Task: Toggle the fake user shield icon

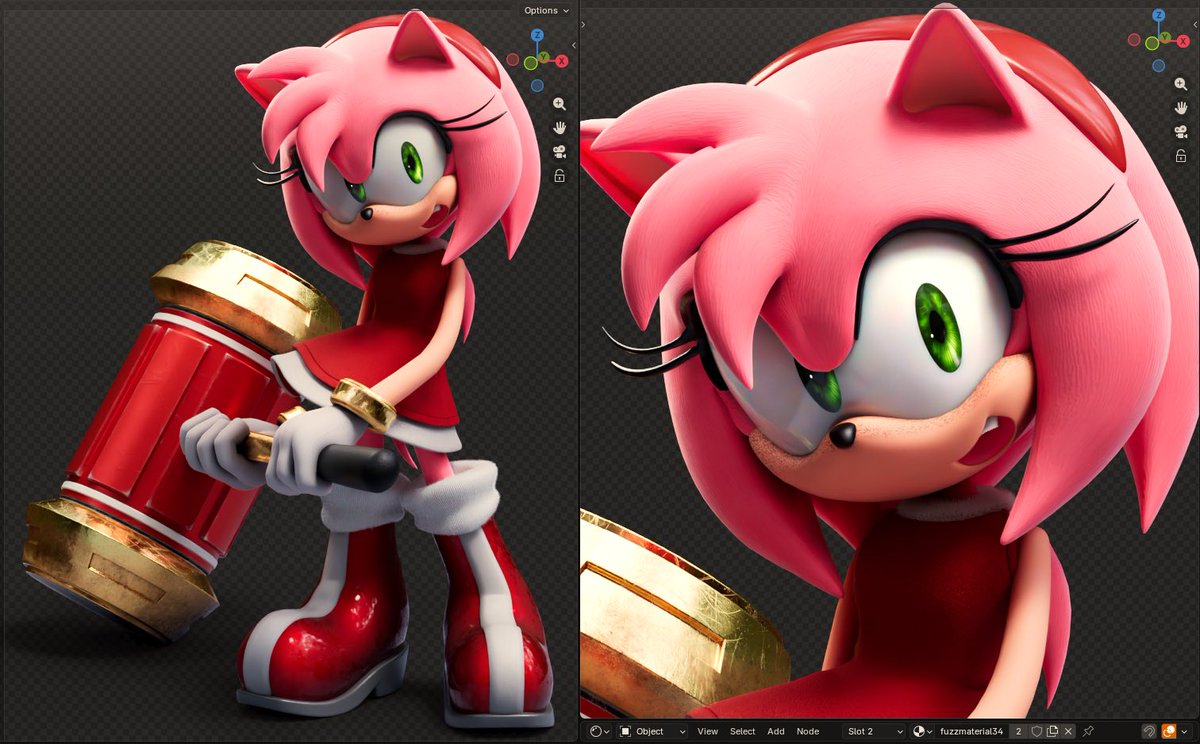Action: 1036,731
